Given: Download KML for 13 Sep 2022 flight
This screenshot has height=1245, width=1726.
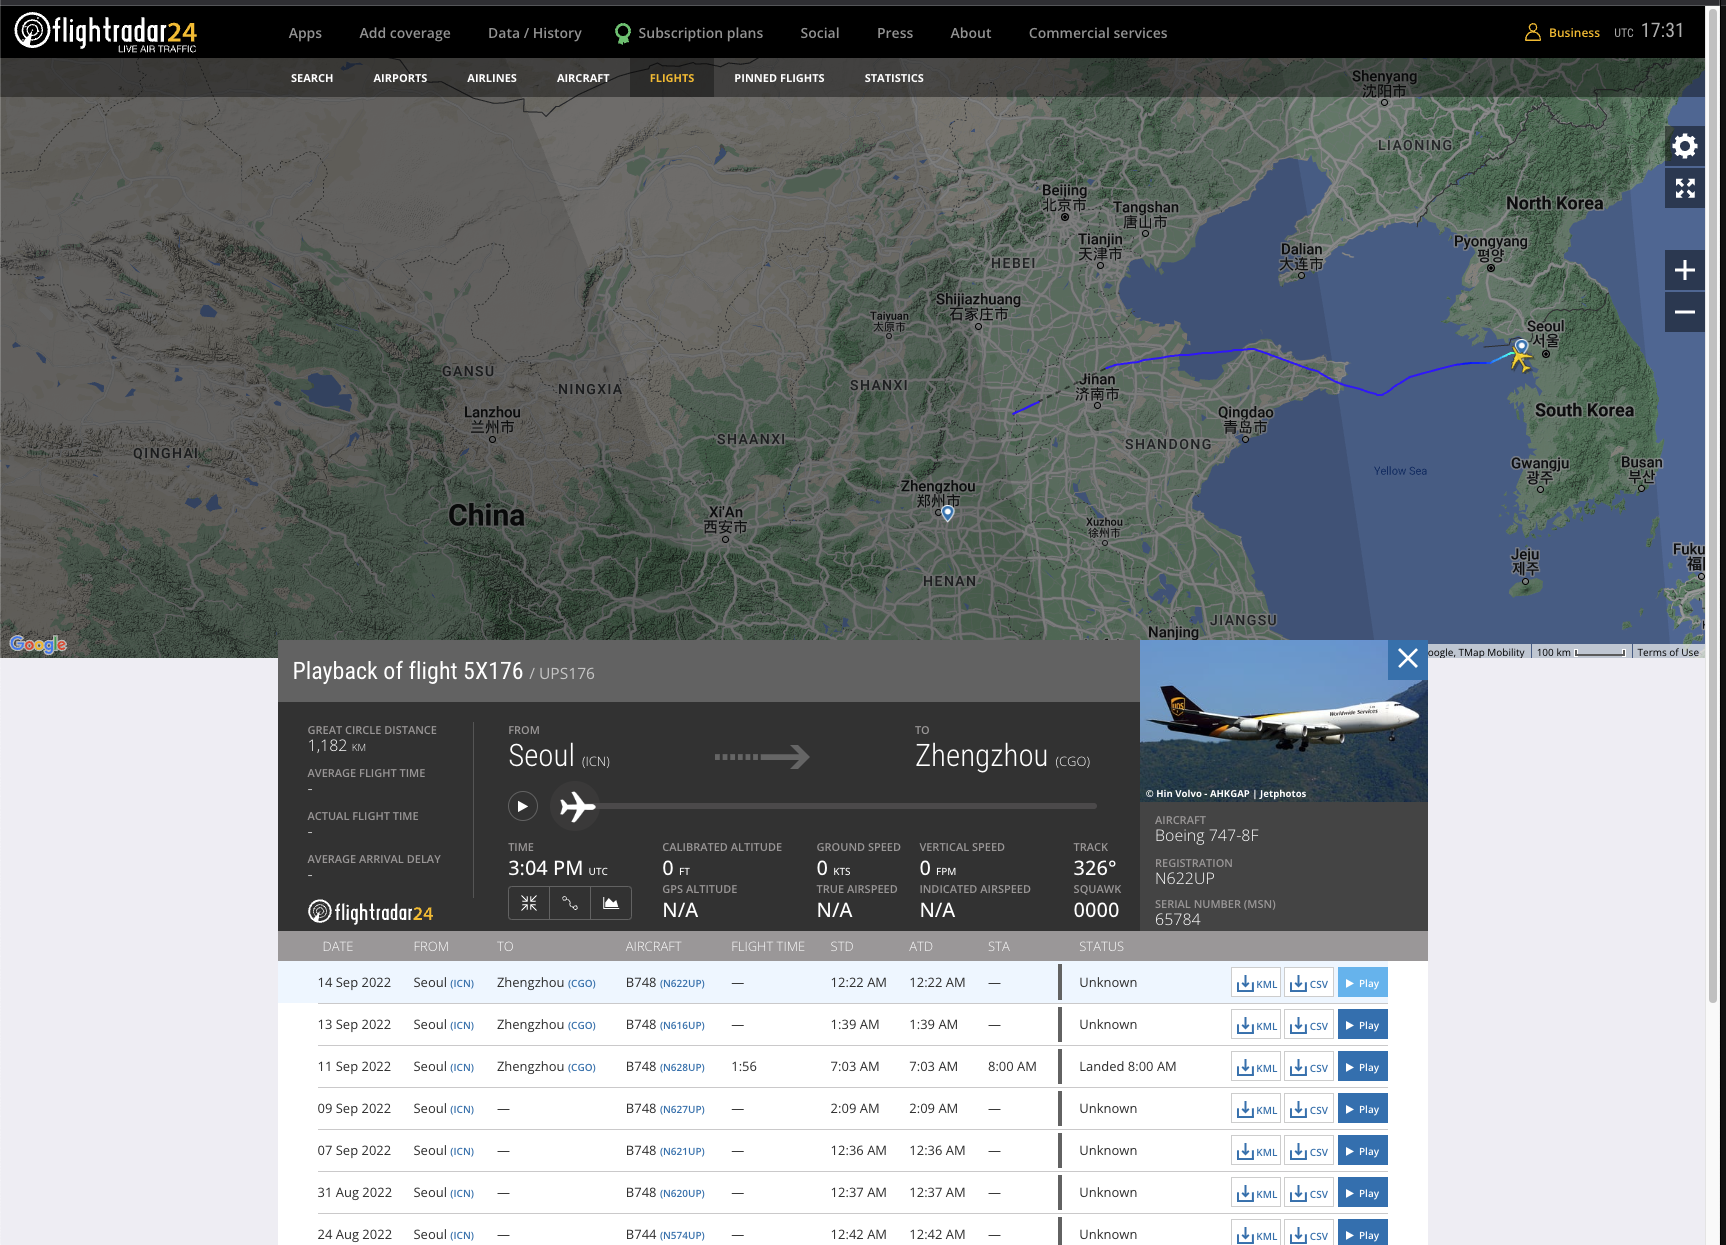Looking at the screenshot, I should [x=1257, y=1025].
